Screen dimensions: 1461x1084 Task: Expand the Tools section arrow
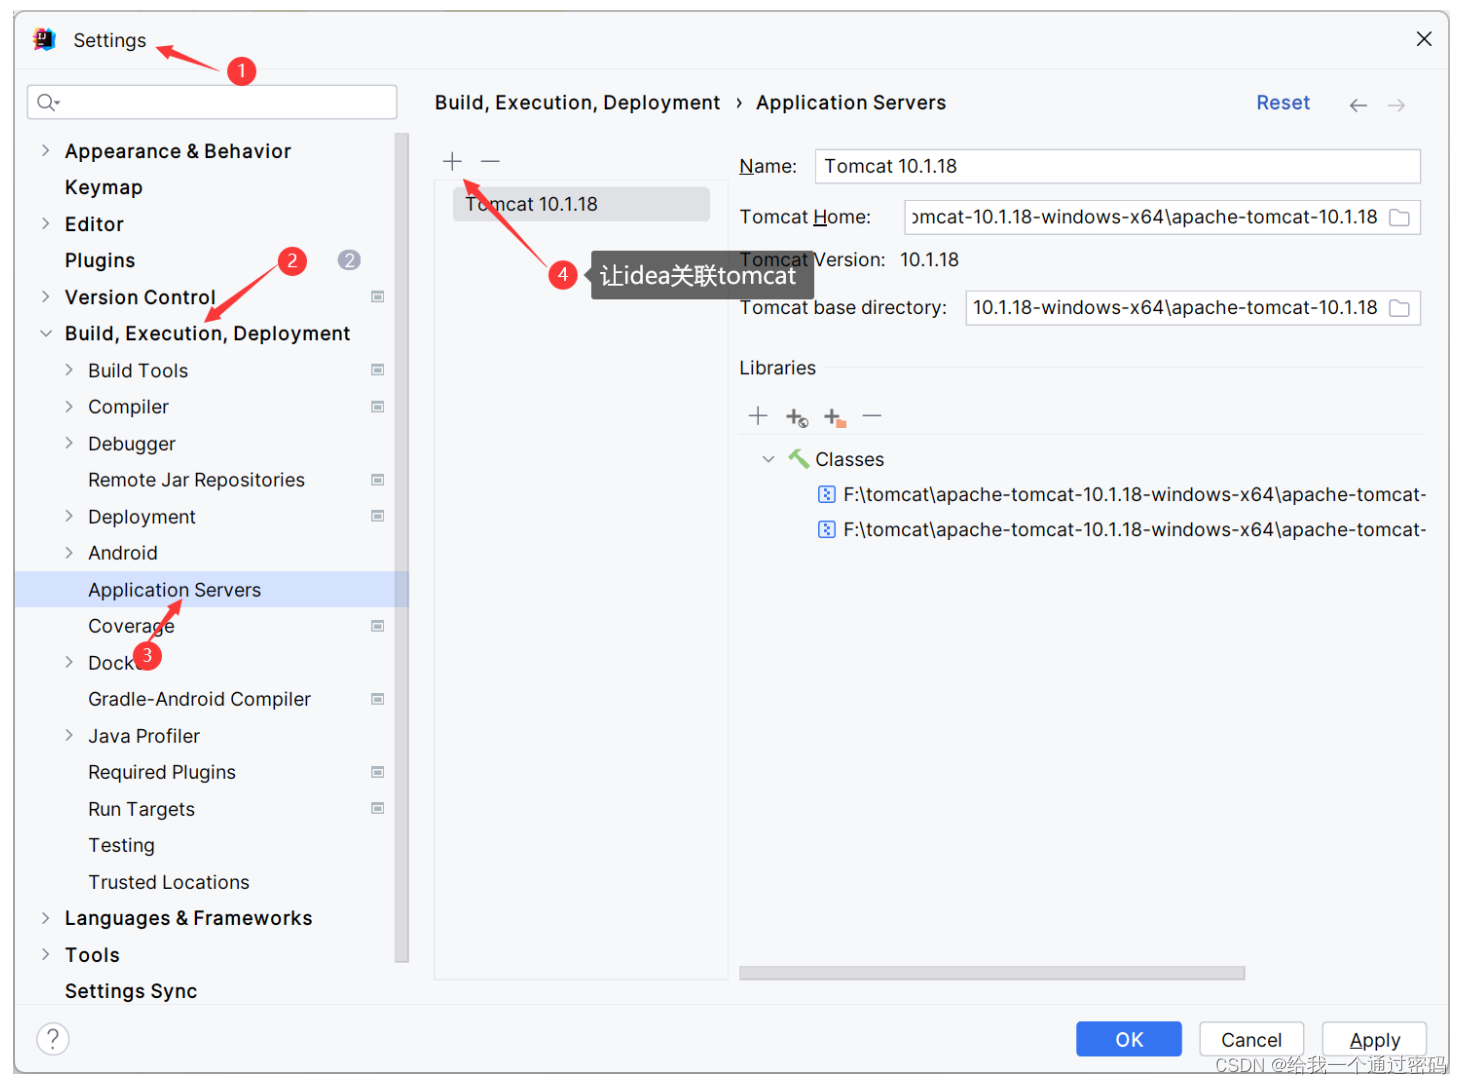pos(45,955)
